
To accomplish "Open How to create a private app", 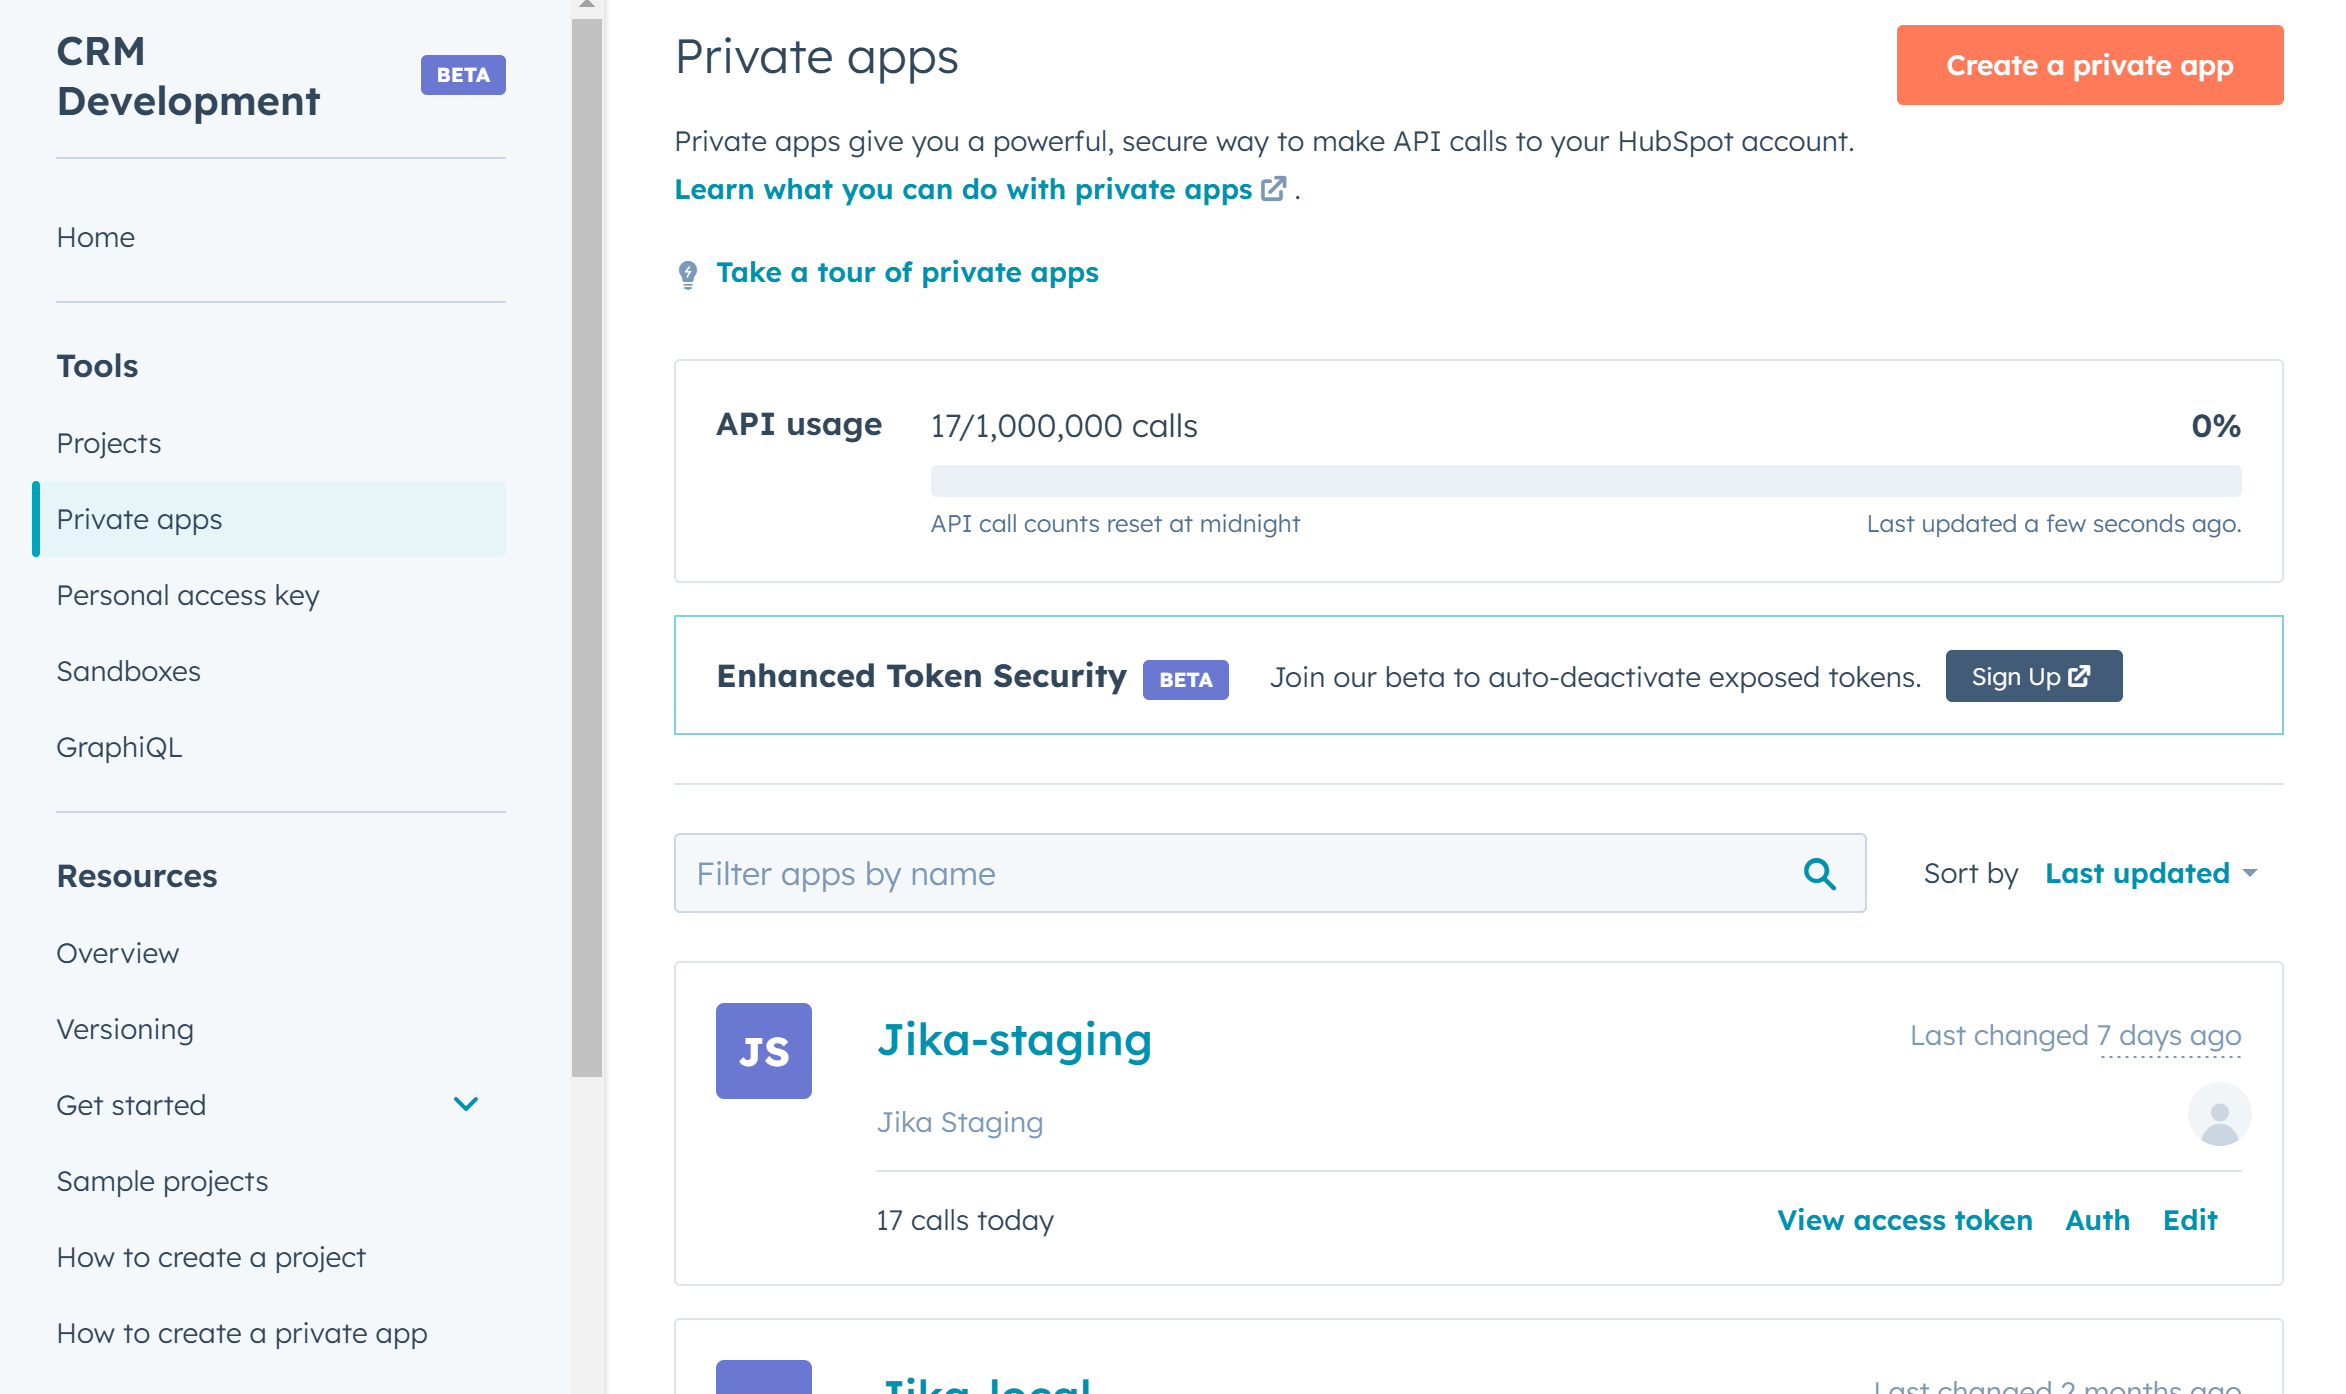I will [x=242, y=1333].
